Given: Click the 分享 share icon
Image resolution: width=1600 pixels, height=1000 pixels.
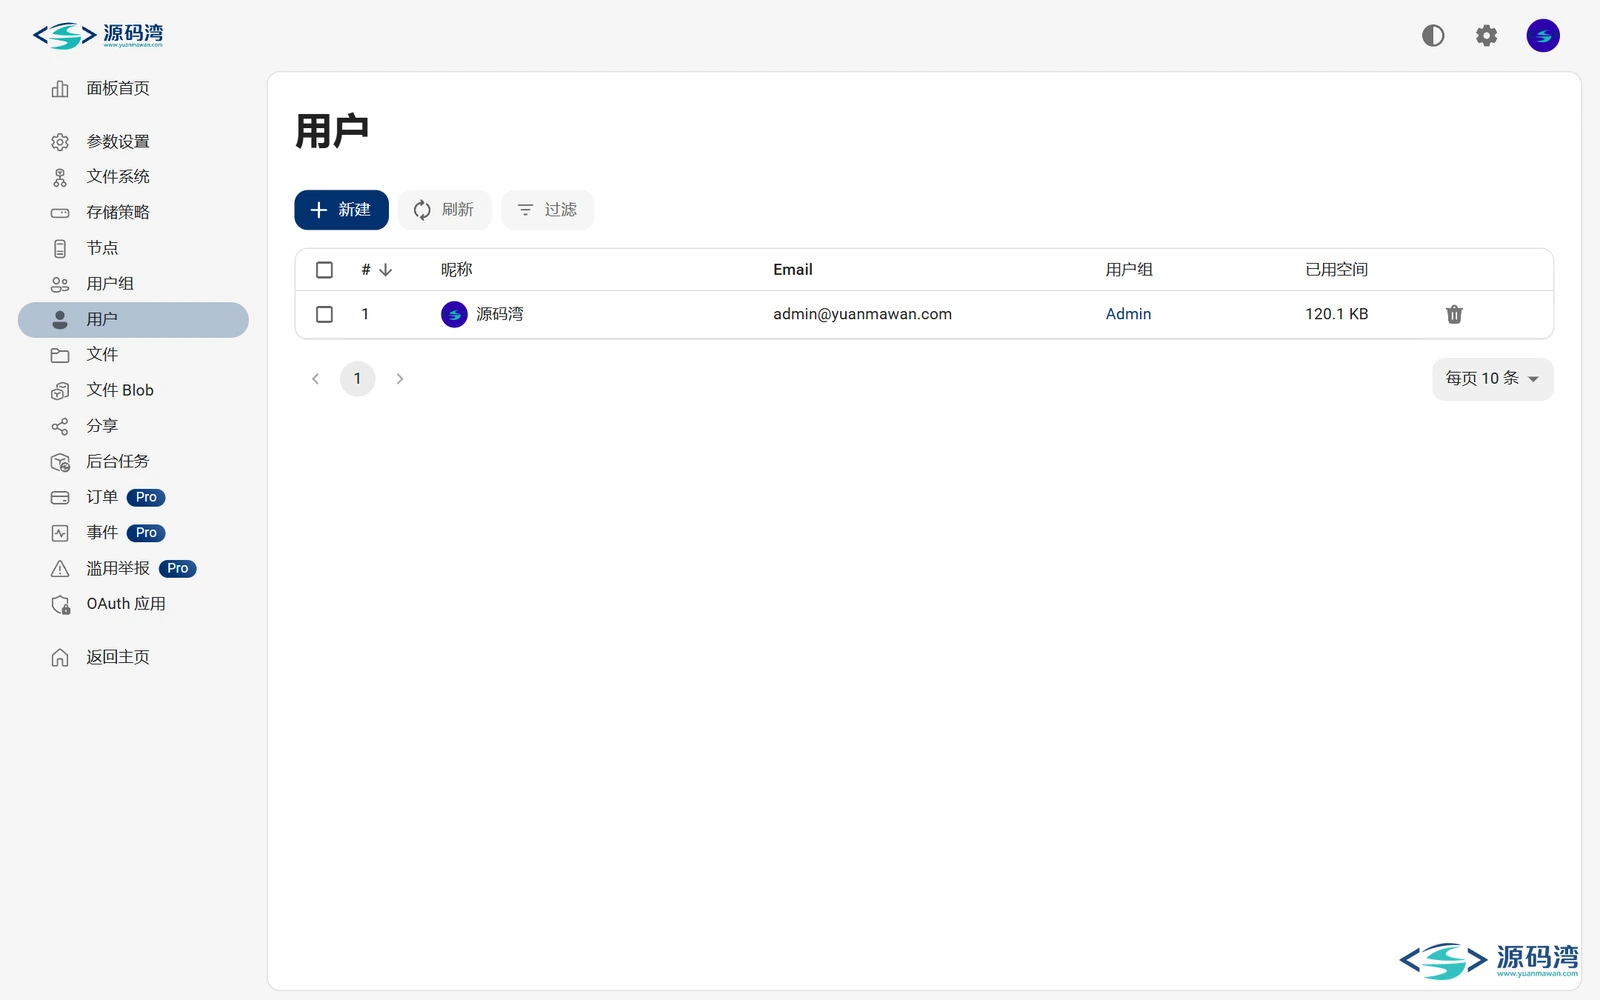Looking at the screenshot, I should coord(60,427).
